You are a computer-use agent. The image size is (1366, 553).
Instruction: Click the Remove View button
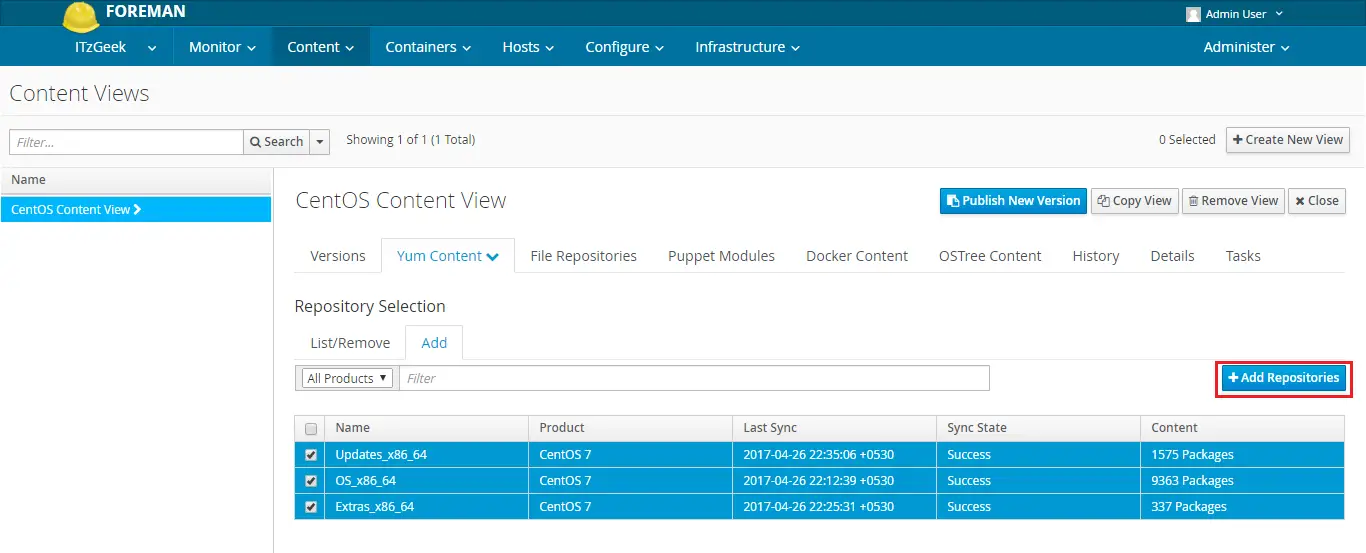click(1233, 201)
